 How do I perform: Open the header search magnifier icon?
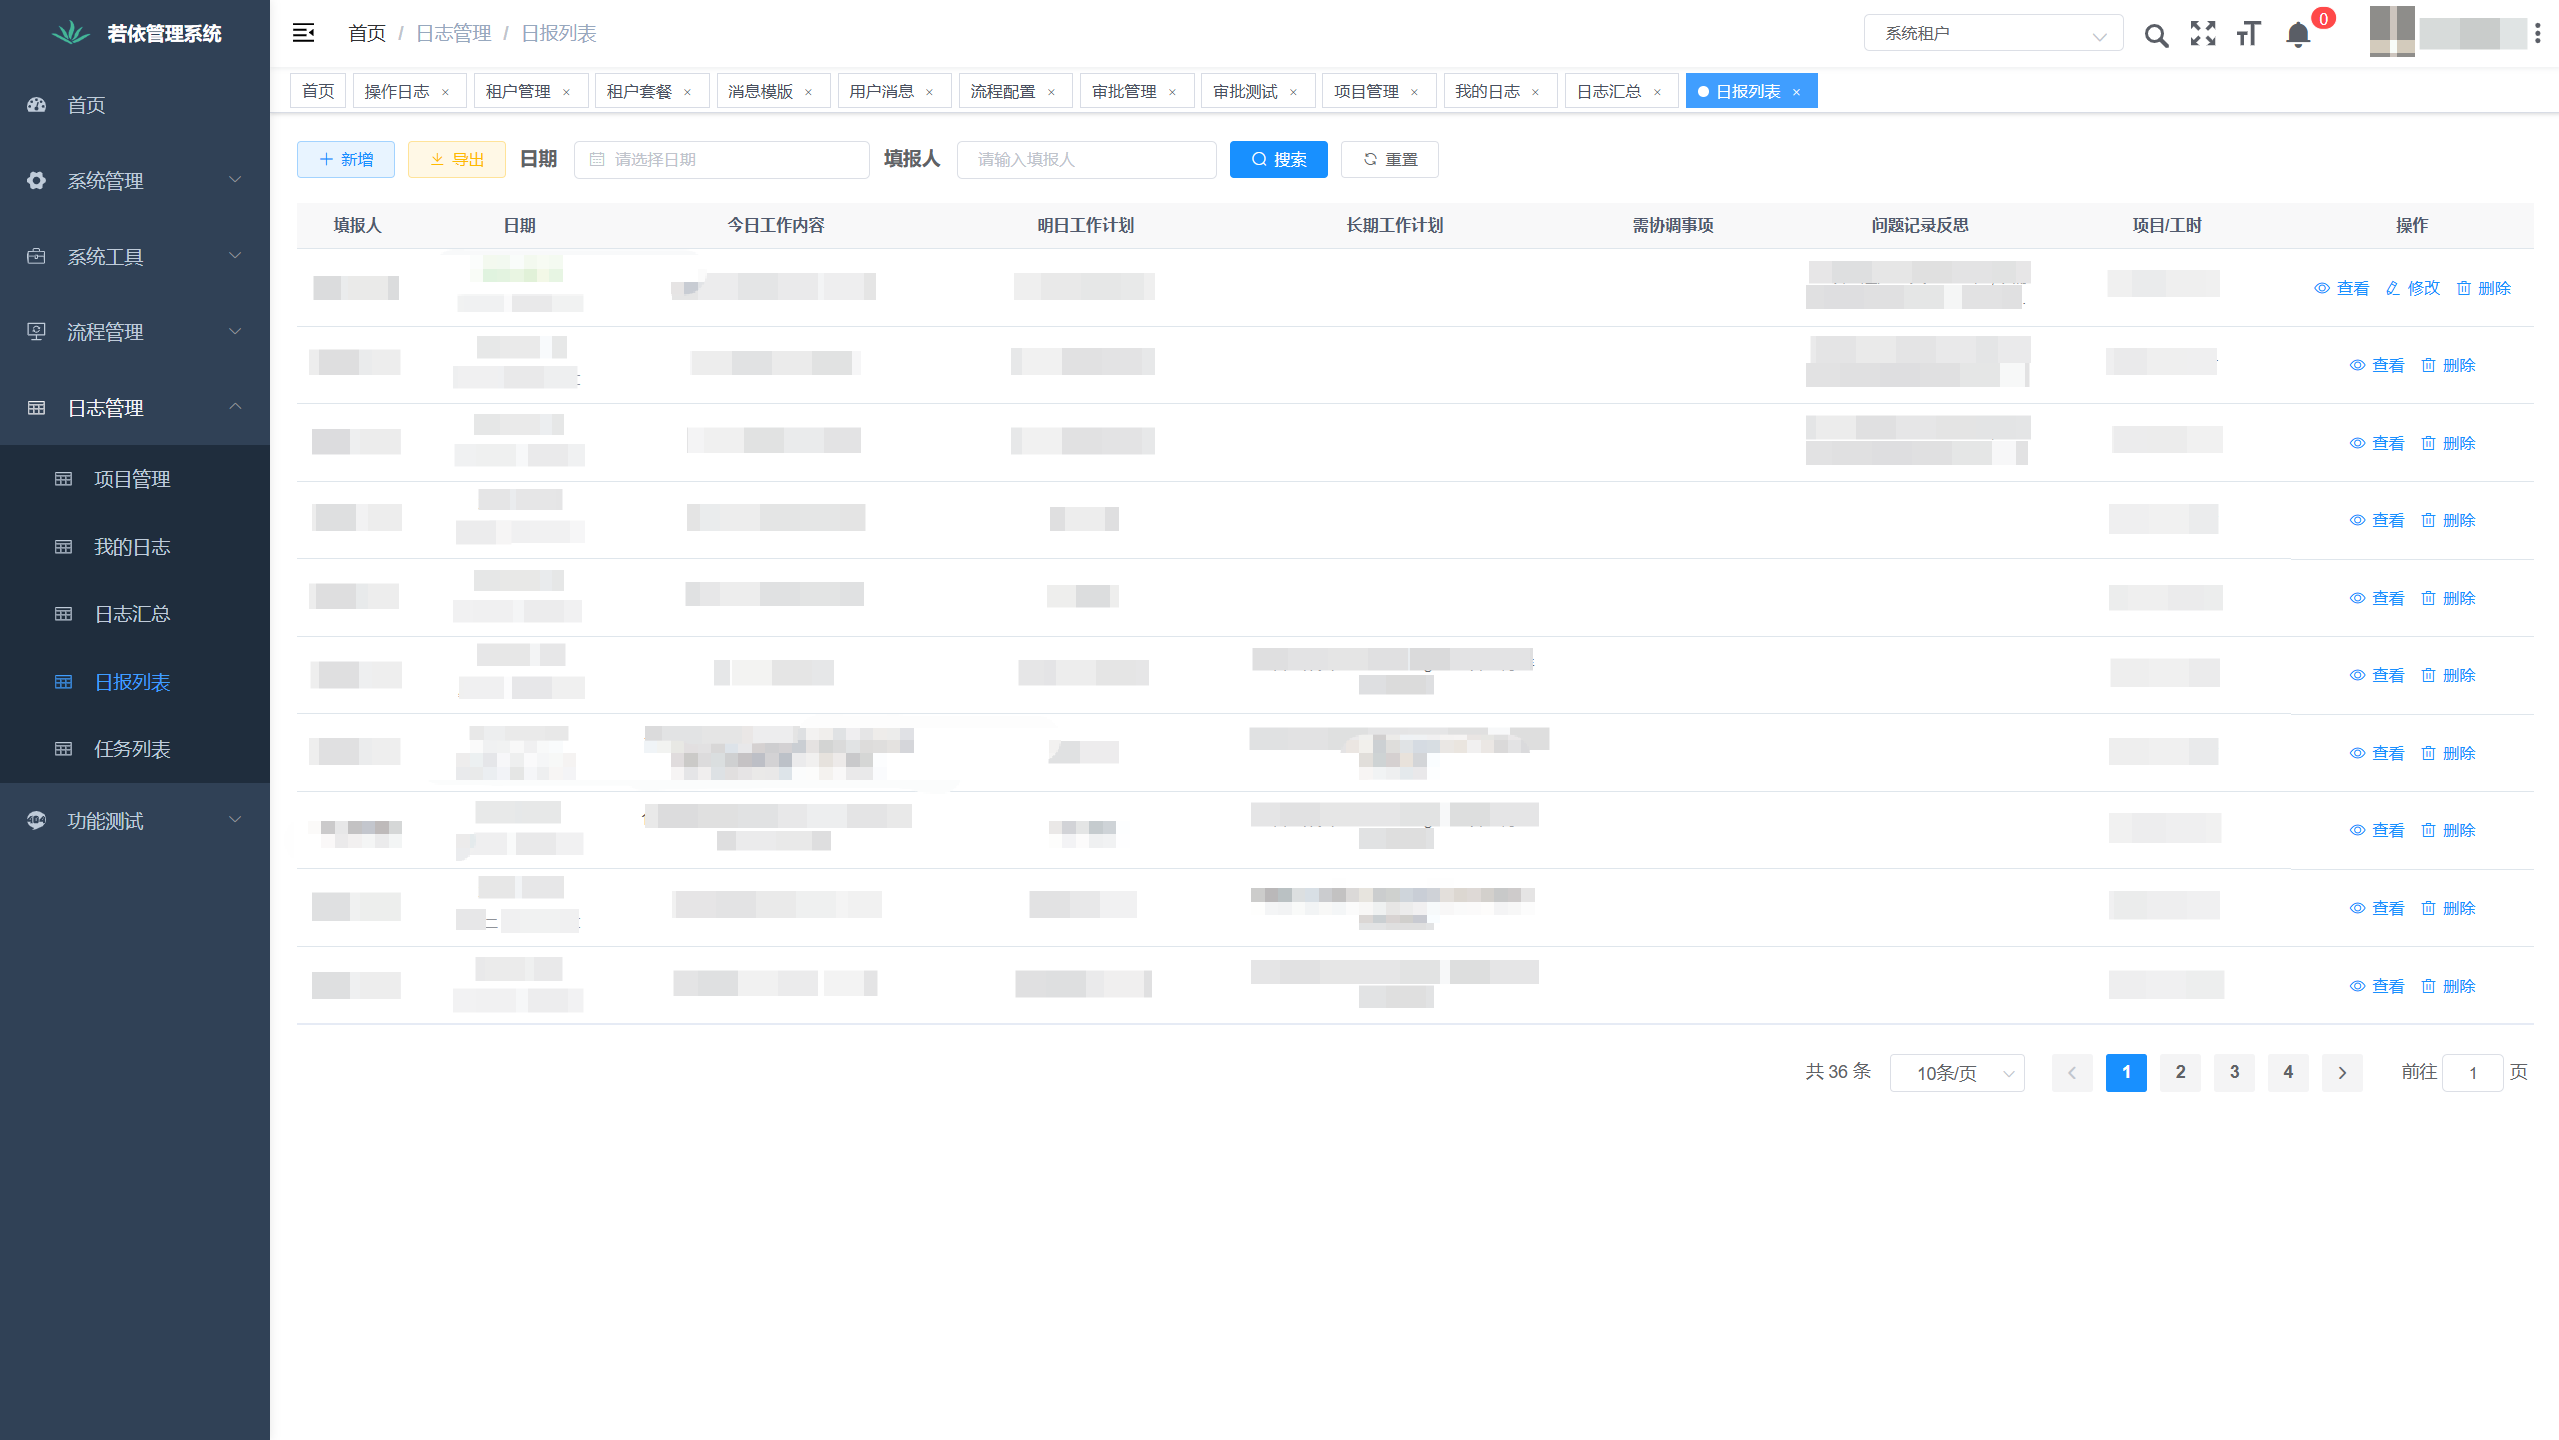(2156, 35)
